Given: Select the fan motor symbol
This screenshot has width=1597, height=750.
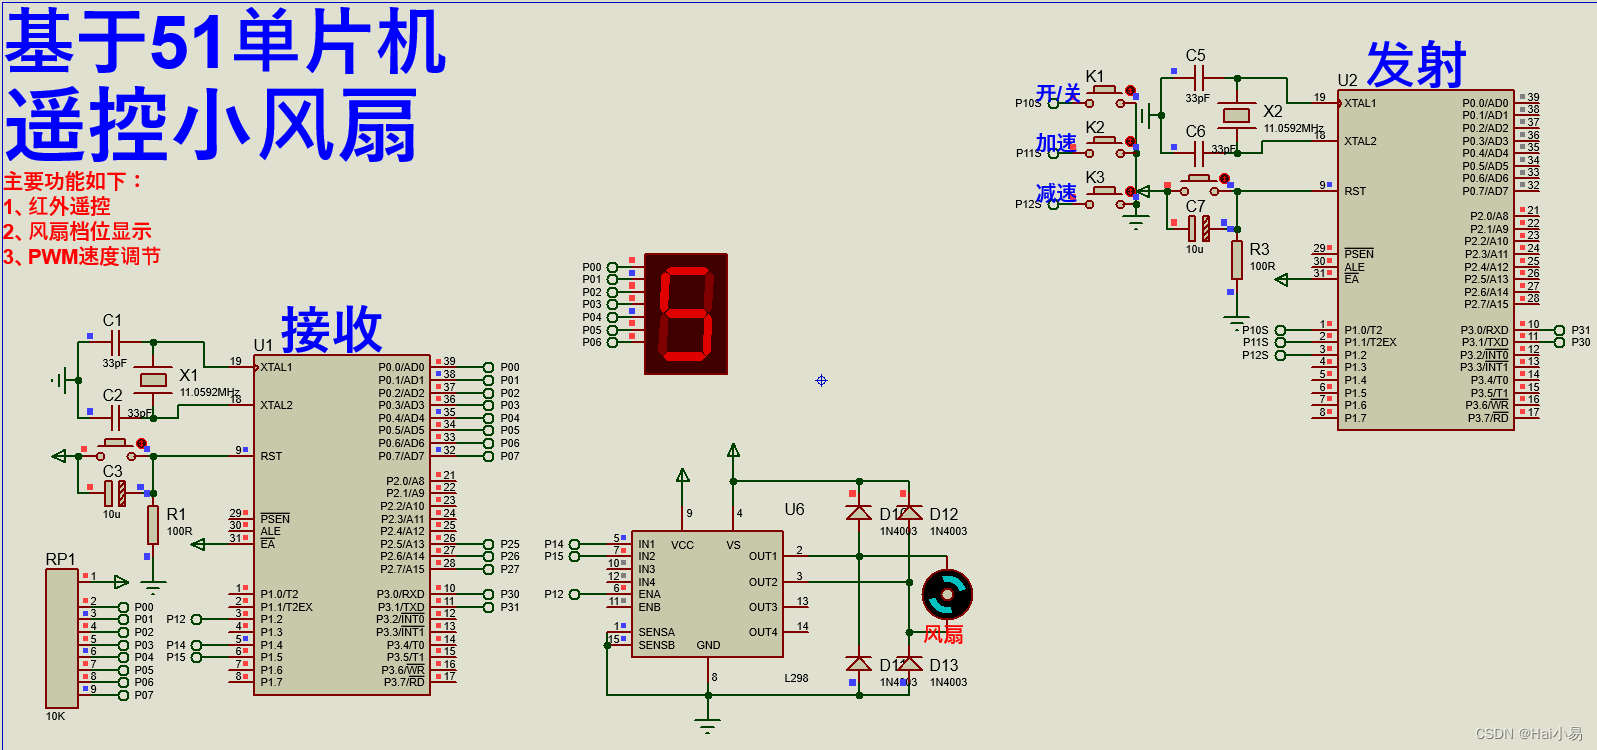Looking at the screenshot, I should point(947,595).
